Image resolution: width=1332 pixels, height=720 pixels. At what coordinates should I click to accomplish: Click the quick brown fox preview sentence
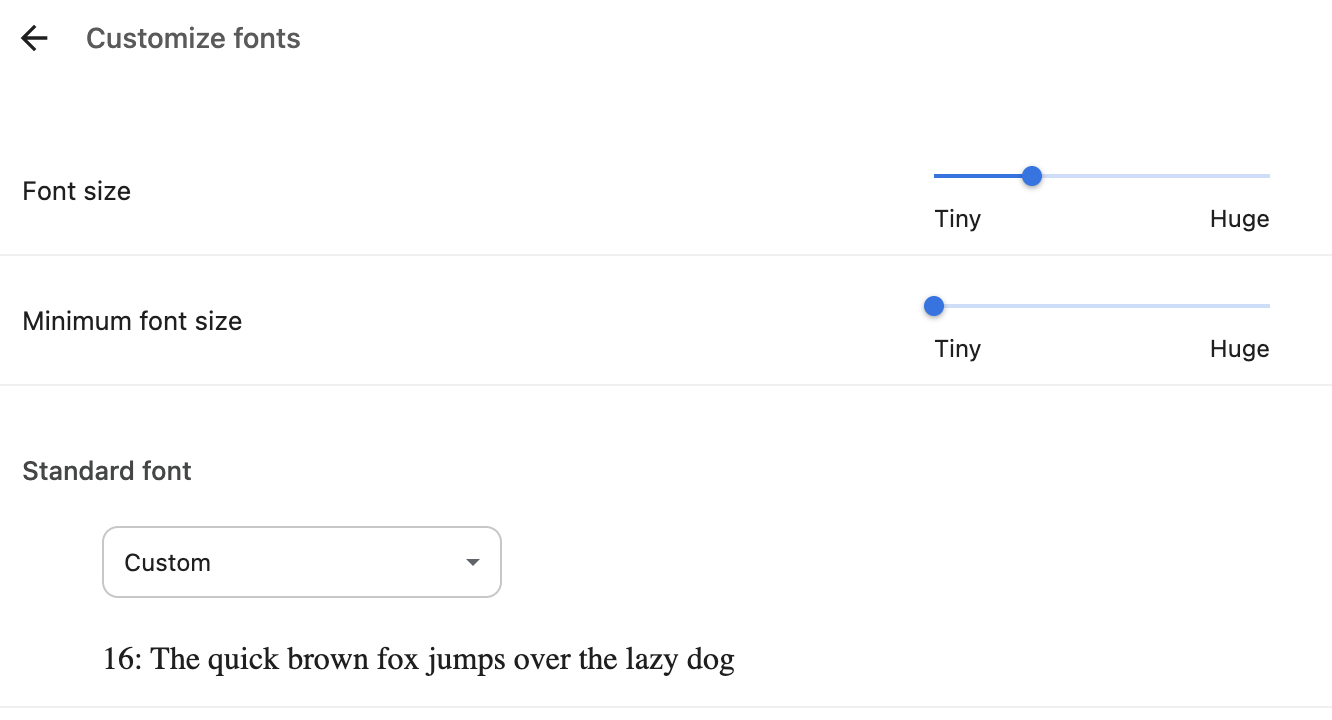pos(419,660)
